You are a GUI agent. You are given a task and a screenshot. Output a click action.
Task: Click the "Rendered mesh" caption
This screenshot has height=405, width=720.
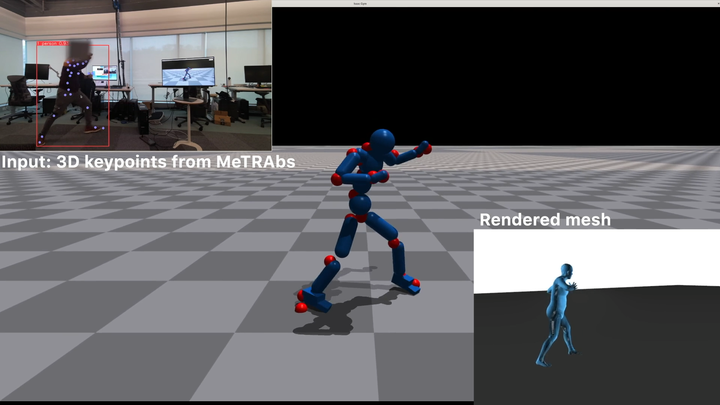(x=545, y=220)
